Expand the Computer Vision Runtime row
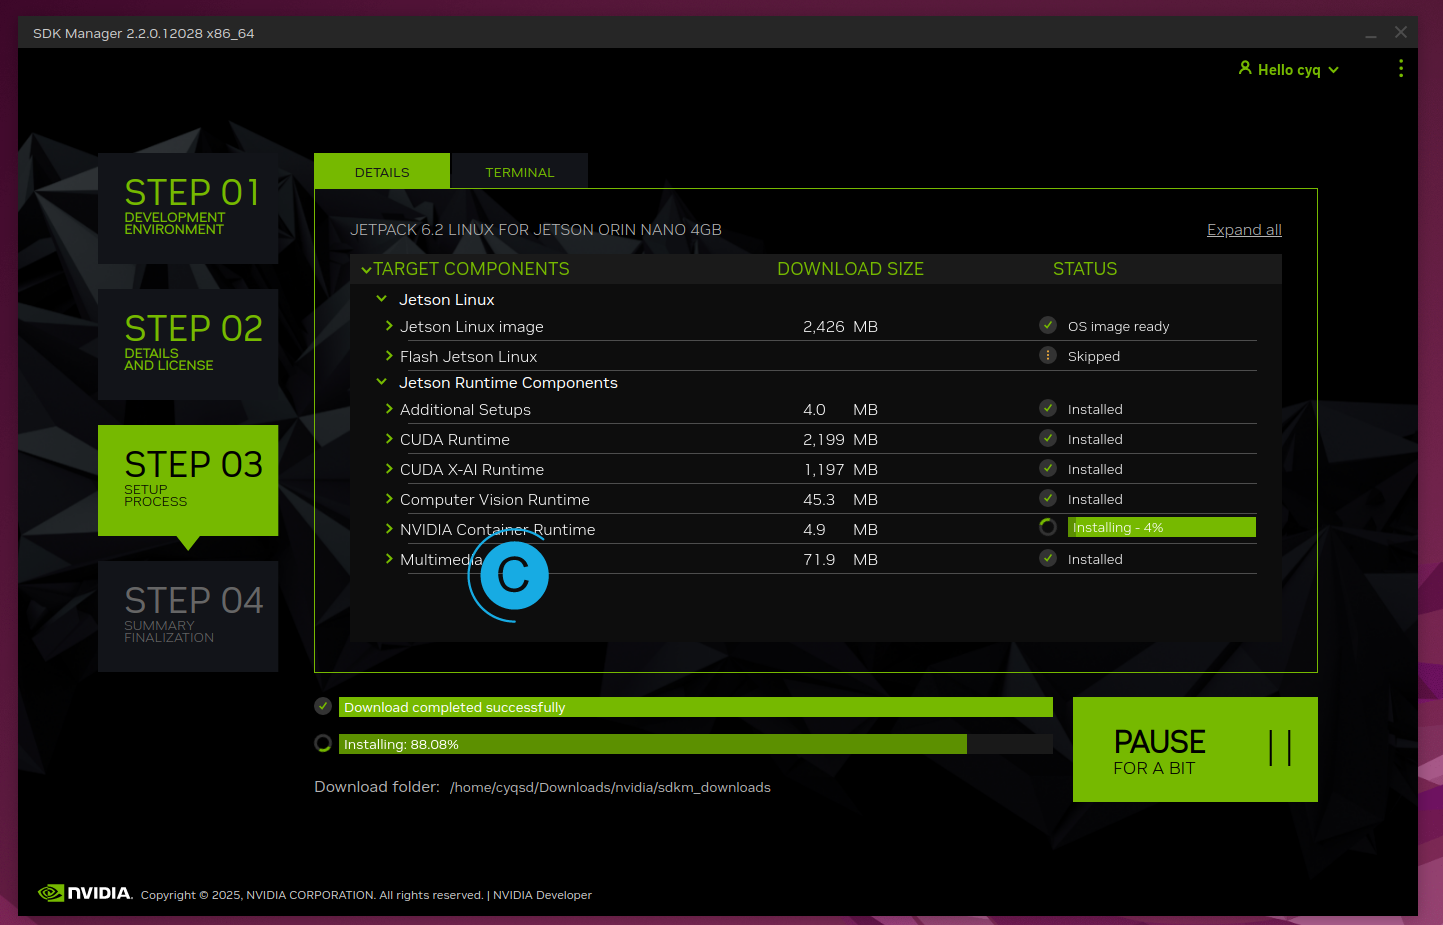This screenshot has height=925, width=1443. pos(389,498)
